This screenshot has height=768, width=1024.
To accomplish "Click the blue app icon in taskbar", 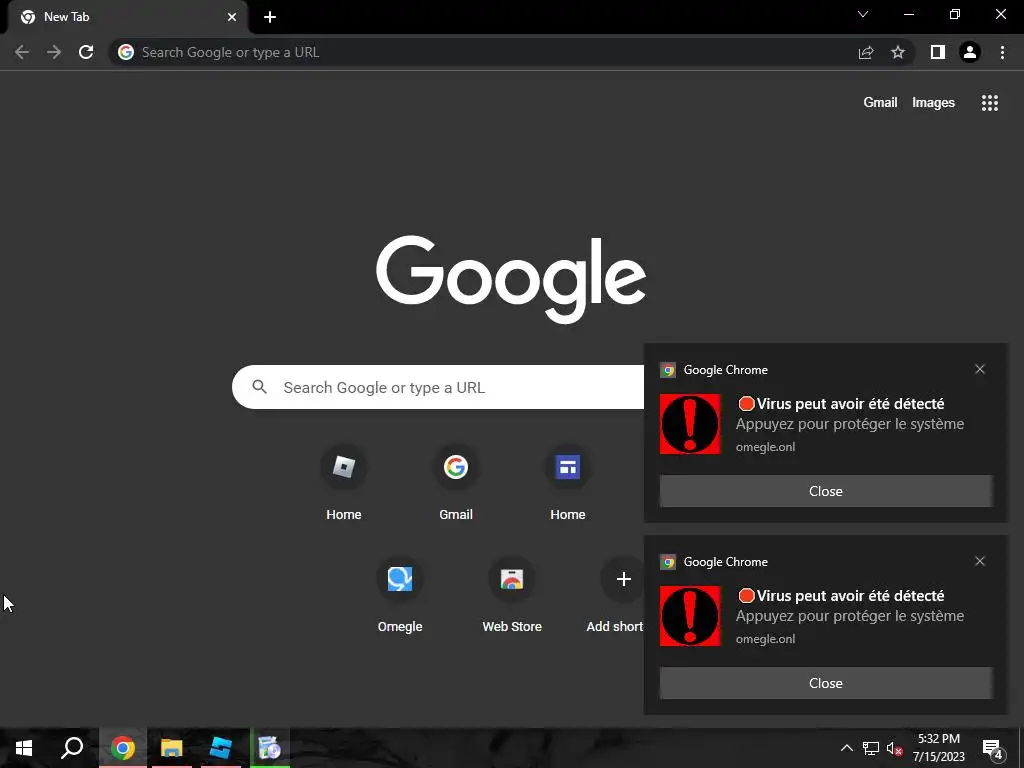I will (x=221, y=747).
